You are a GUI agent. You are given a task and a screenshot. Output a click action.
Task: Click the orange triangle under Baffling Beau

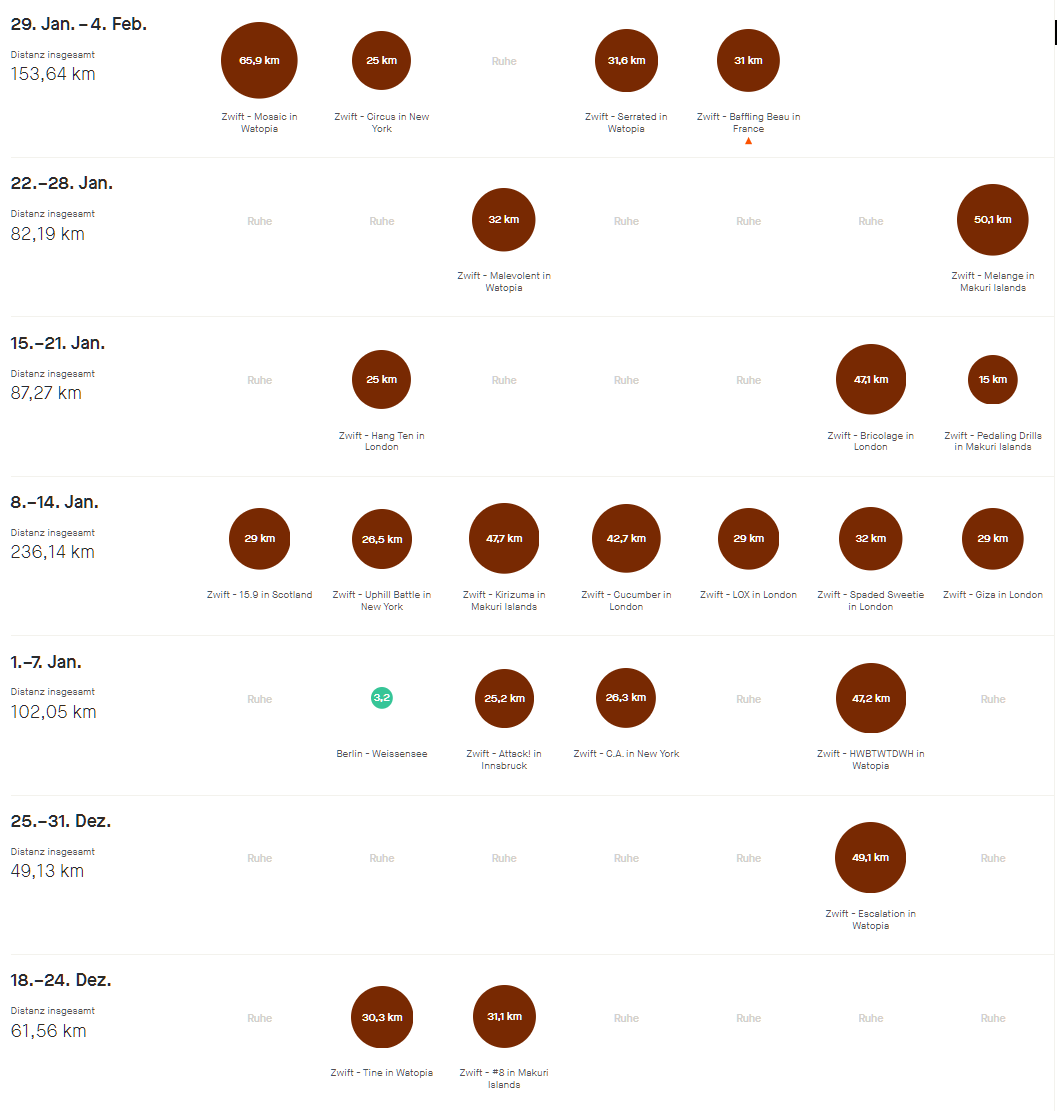tap(748, 141)
